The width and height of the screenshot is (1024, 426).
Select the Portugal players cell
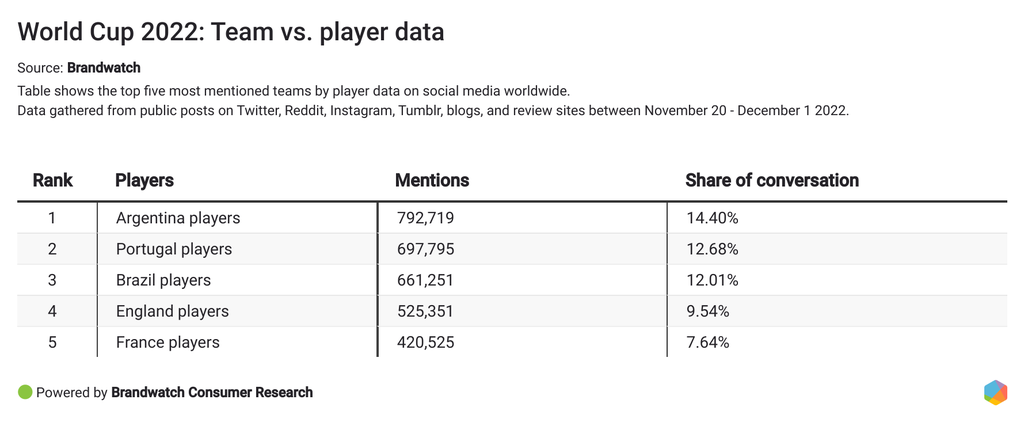coord(174,249)
